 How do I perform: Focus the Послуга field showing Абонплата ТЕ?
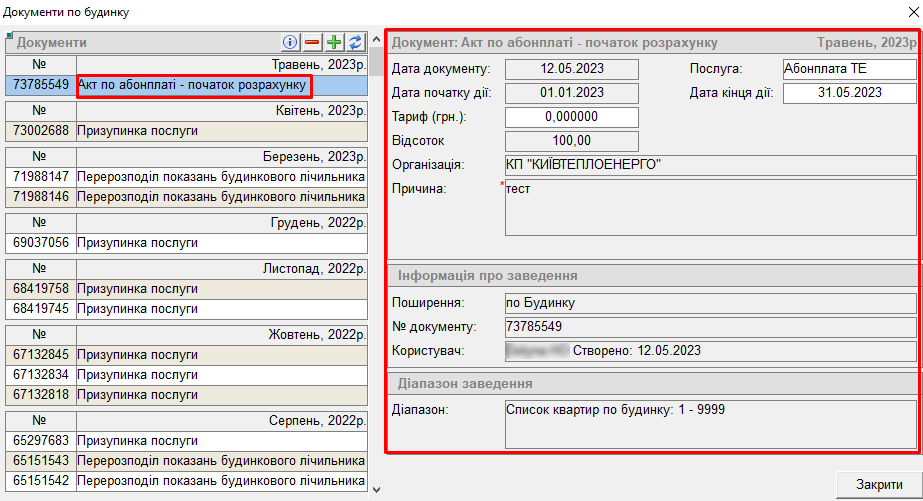[849, 69]
